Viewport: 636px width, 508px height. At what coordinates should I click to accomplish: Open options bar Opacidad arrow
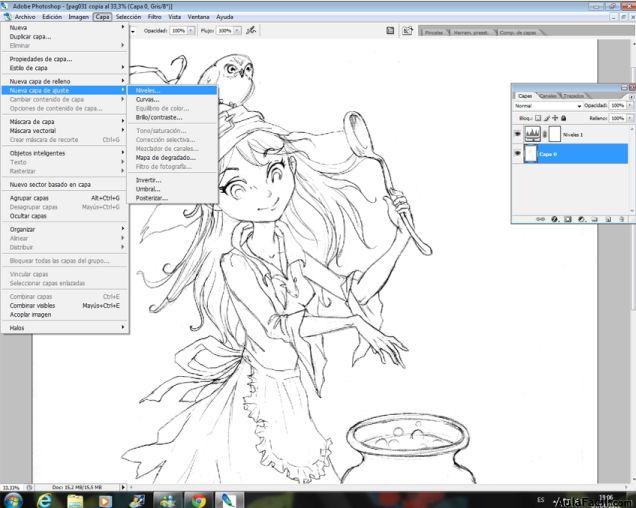(190, 30)
